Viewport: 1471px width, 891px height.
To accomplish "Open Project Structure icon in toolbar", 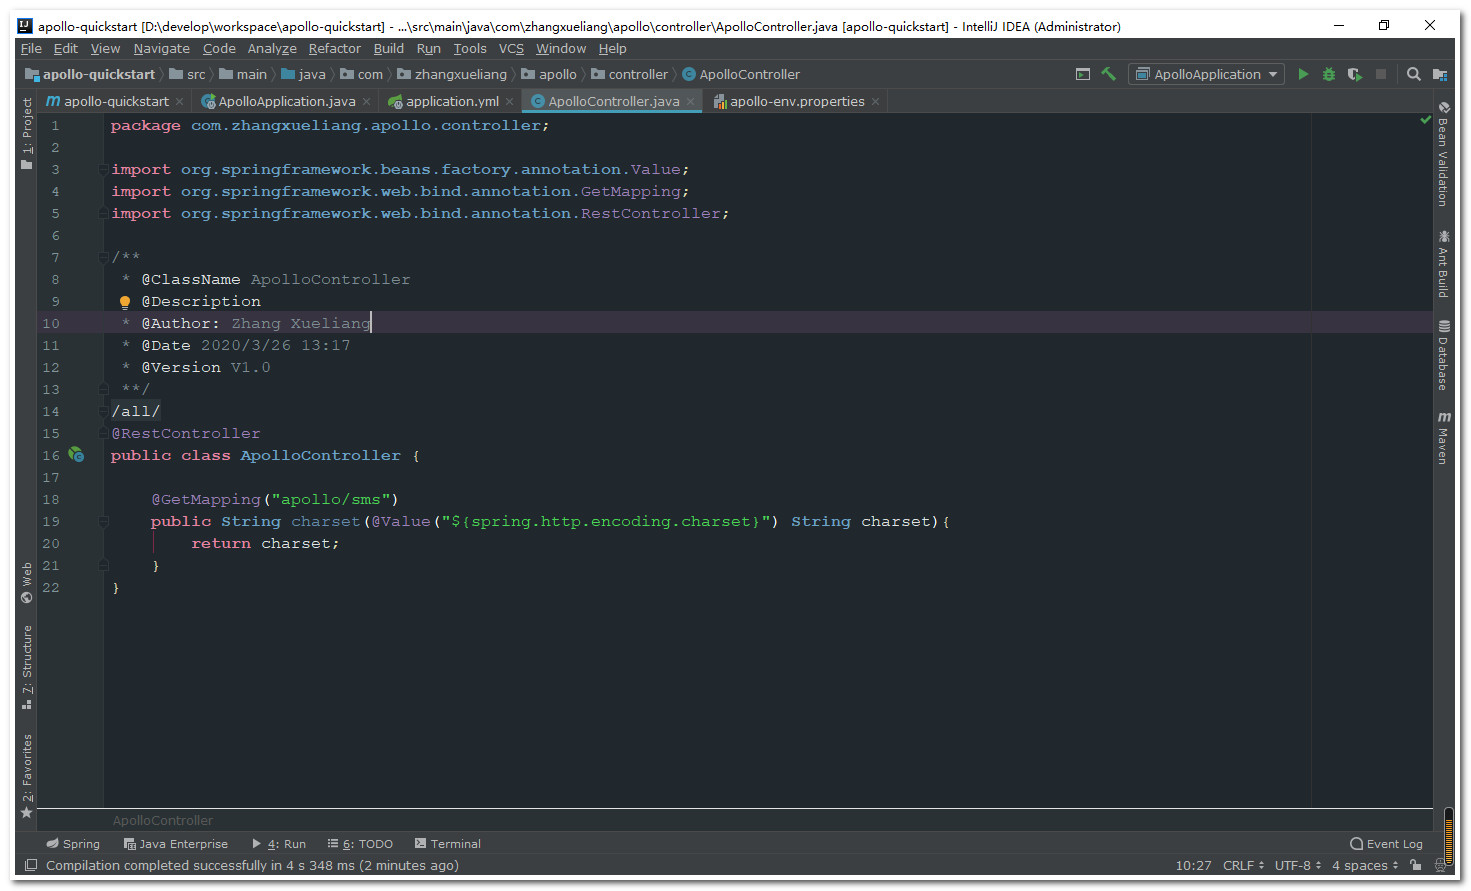I will 1440,74.
